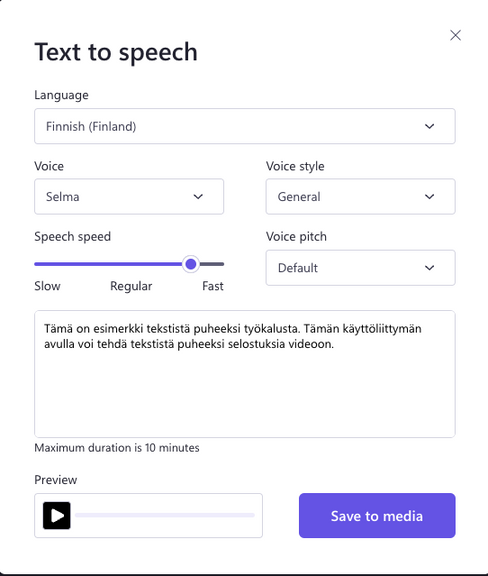Click the chevron arrow in Language field
Viewport: 488px width, 576px height.
(x=429, y=126)
